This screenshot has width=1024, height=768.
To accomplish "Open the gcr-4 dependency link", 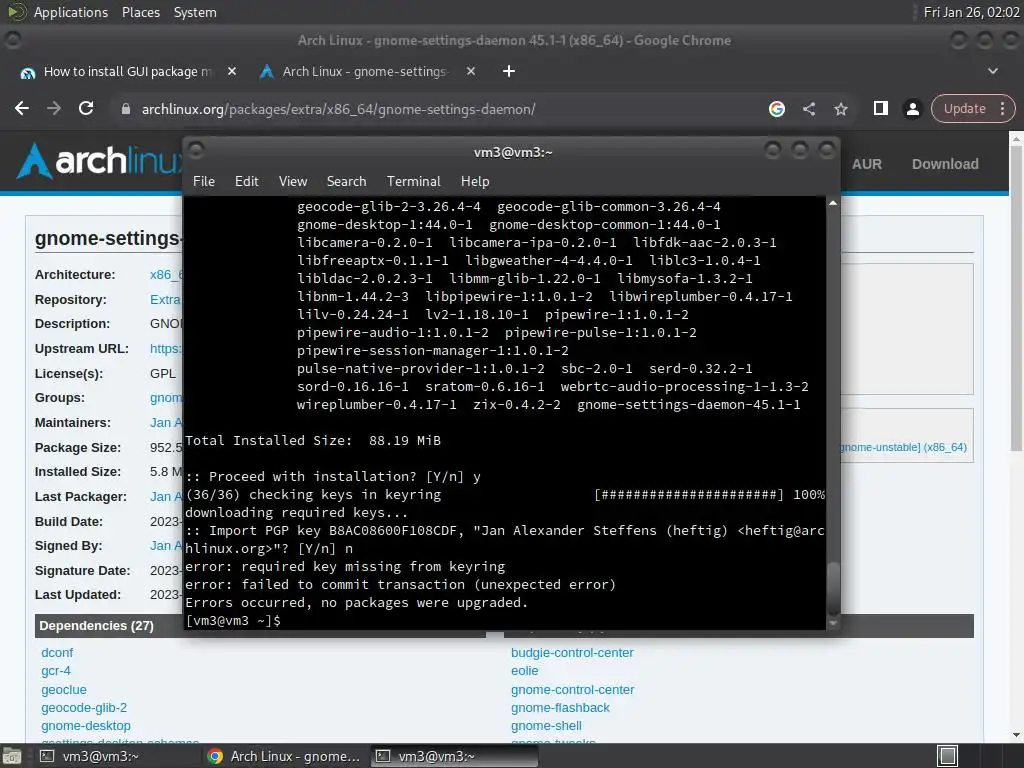I will click(x=56, y=671).
